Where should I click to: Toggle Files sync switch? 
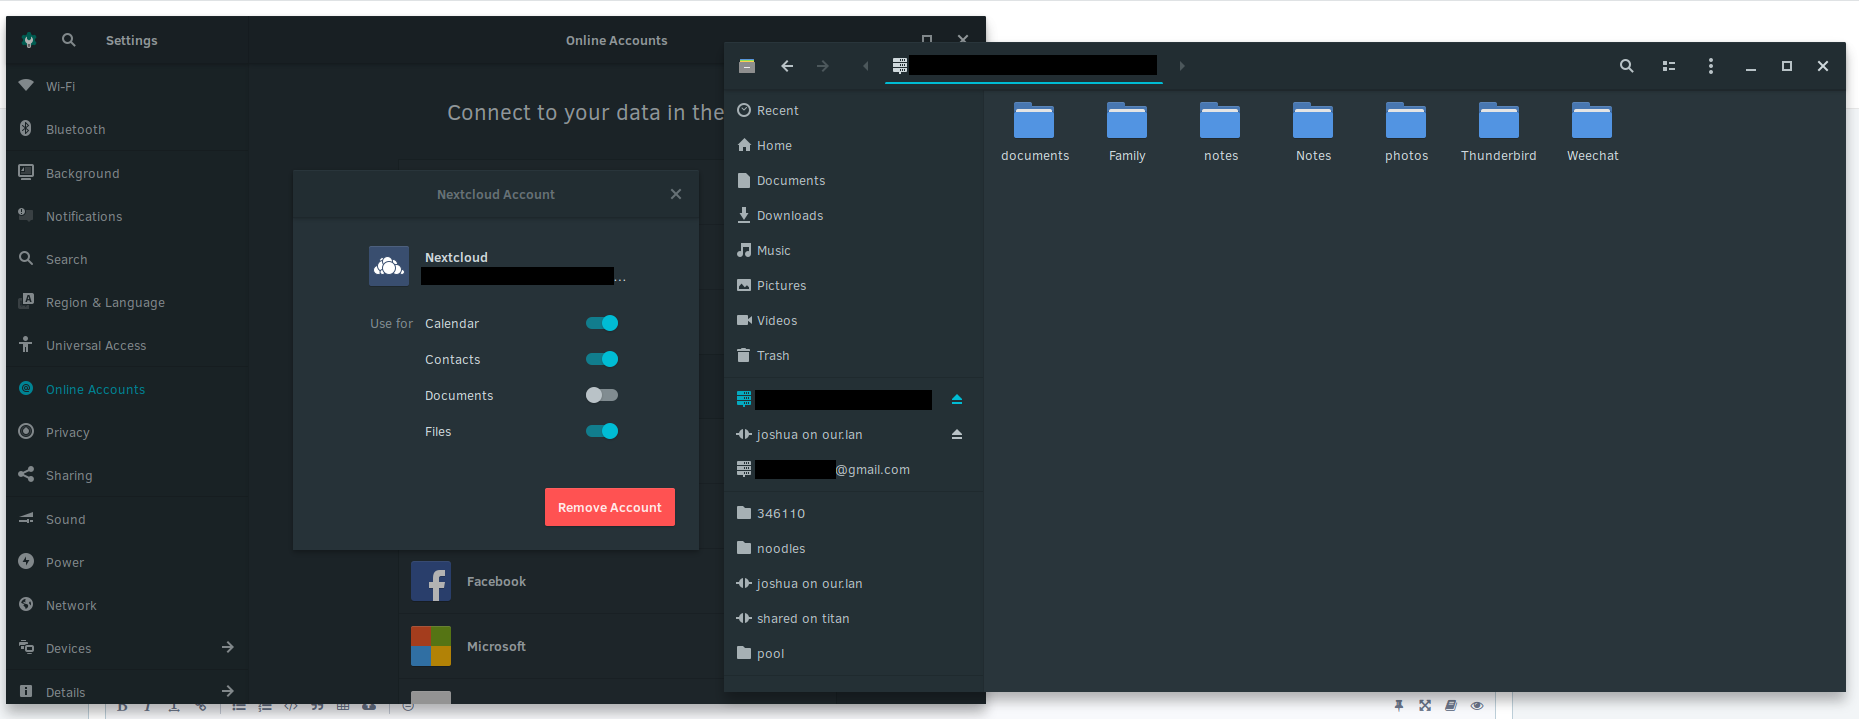[x=602, y=431]
